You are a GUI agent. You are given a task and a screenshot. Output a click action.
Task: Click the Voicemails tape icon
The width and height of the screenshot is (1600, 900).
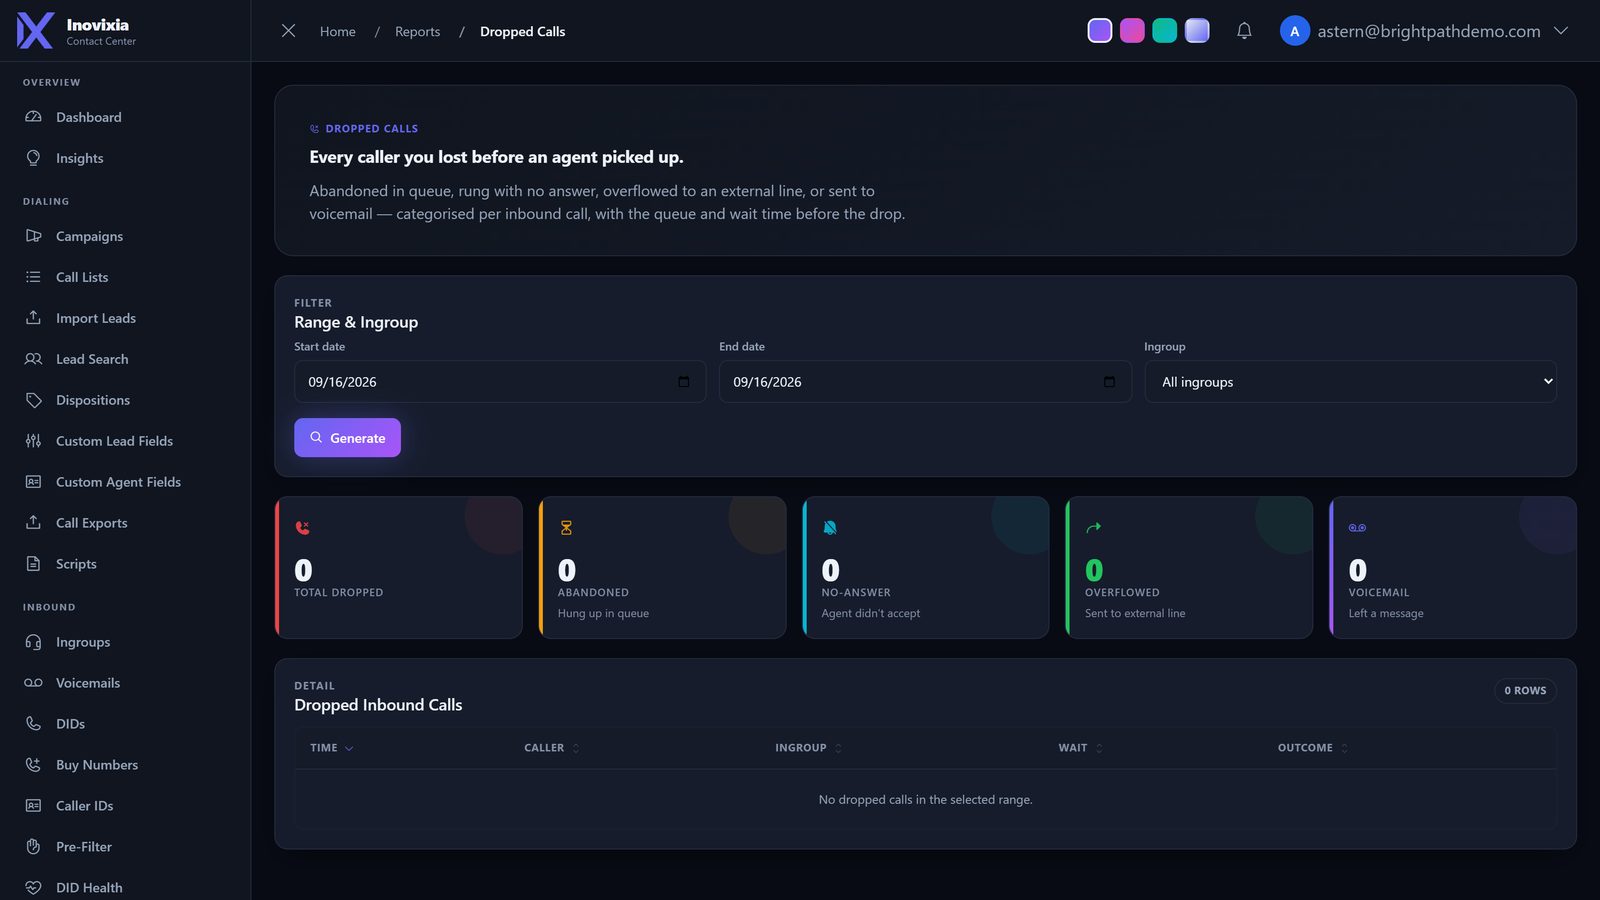tap(33, 683)
